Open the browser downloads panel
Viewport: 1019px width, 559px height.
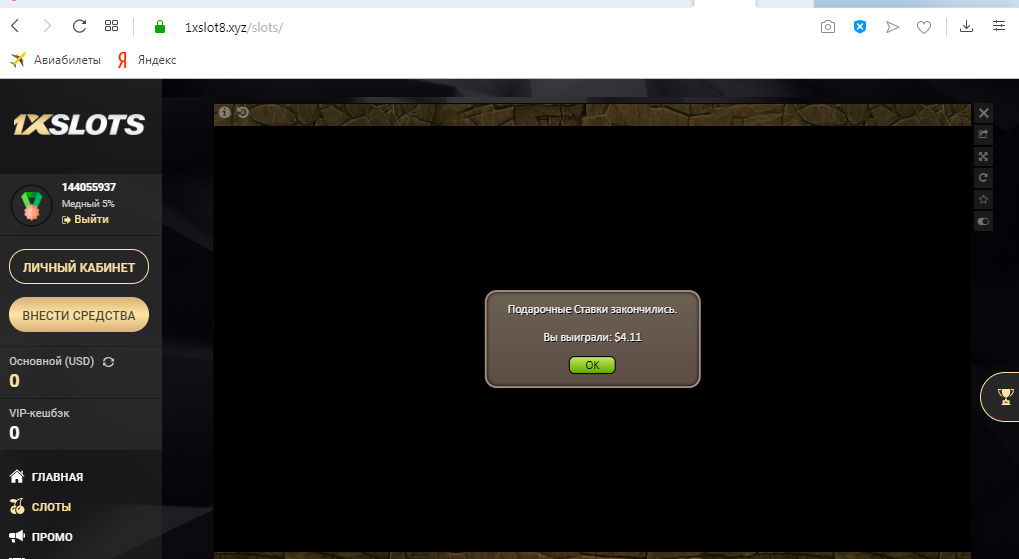[x=966, y=26]
